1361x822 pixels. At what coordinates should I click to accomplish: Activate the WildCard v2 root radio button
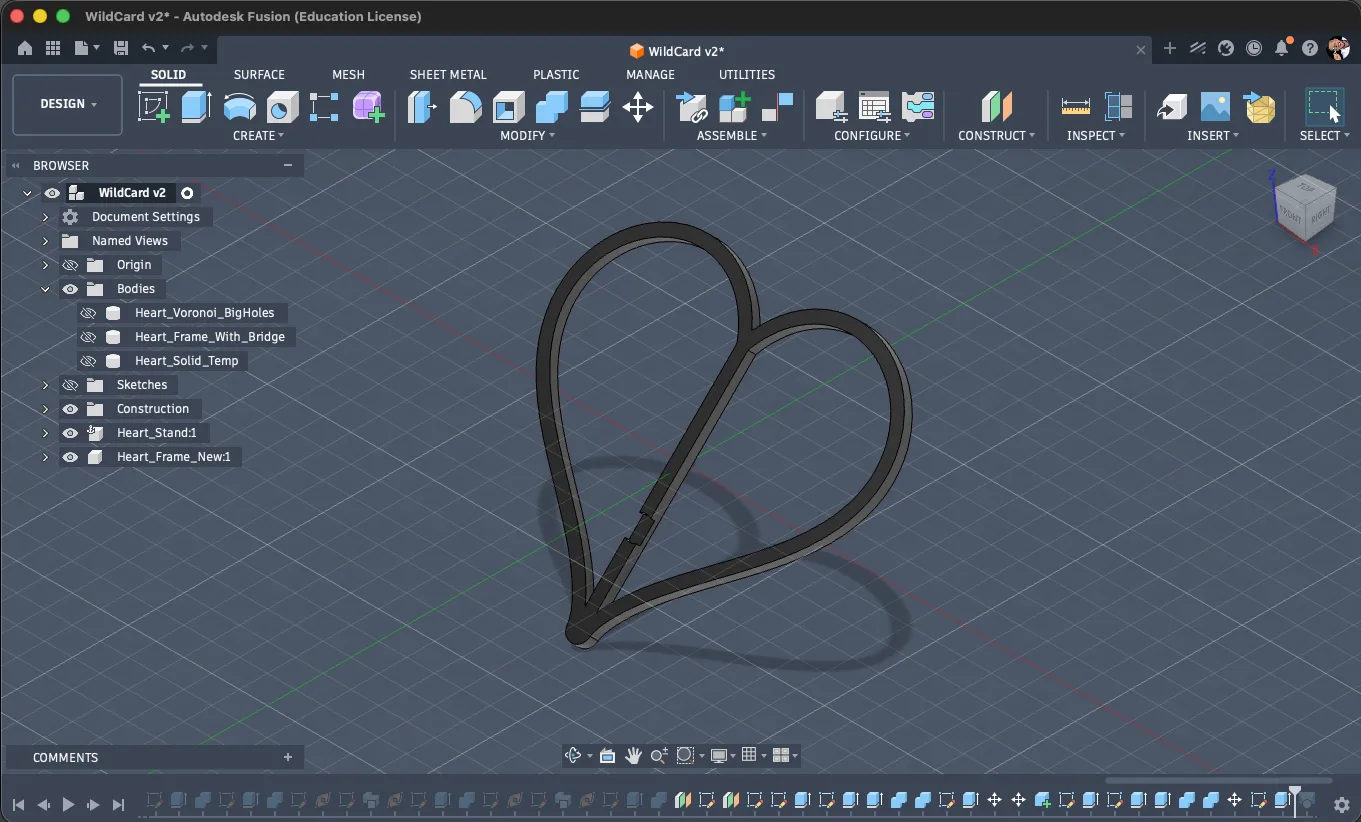click(x=187, y=193)
